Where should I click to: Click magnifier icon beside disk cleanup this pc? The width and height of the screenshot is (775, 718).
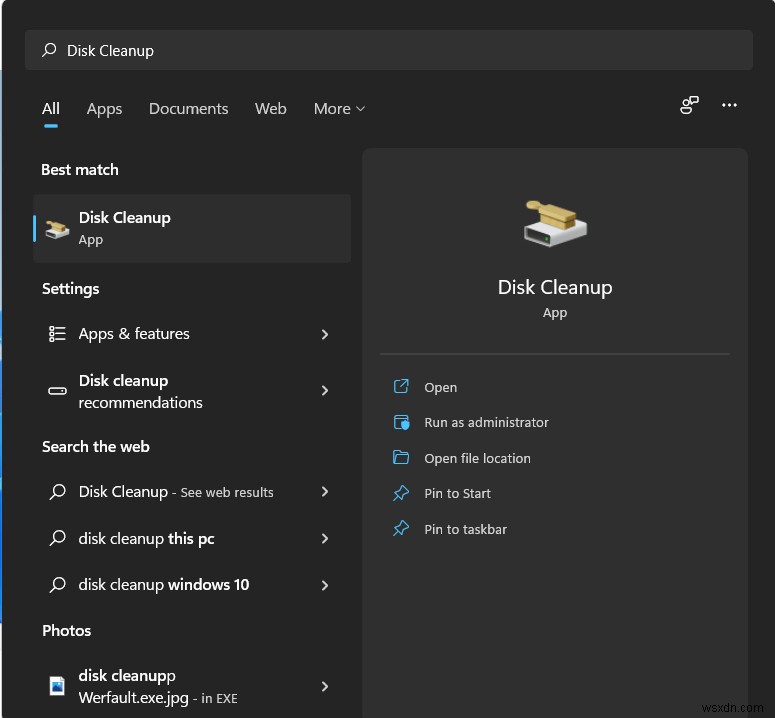click(57, 538)
